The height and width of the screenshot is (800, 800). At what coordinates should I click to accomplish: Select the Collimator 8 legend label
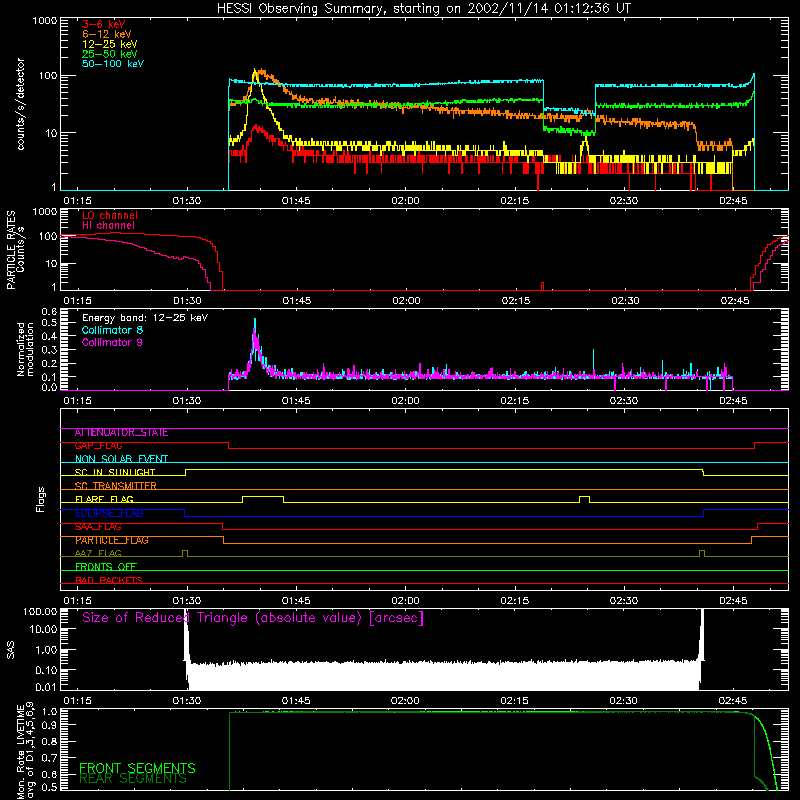tap(112, 330)
